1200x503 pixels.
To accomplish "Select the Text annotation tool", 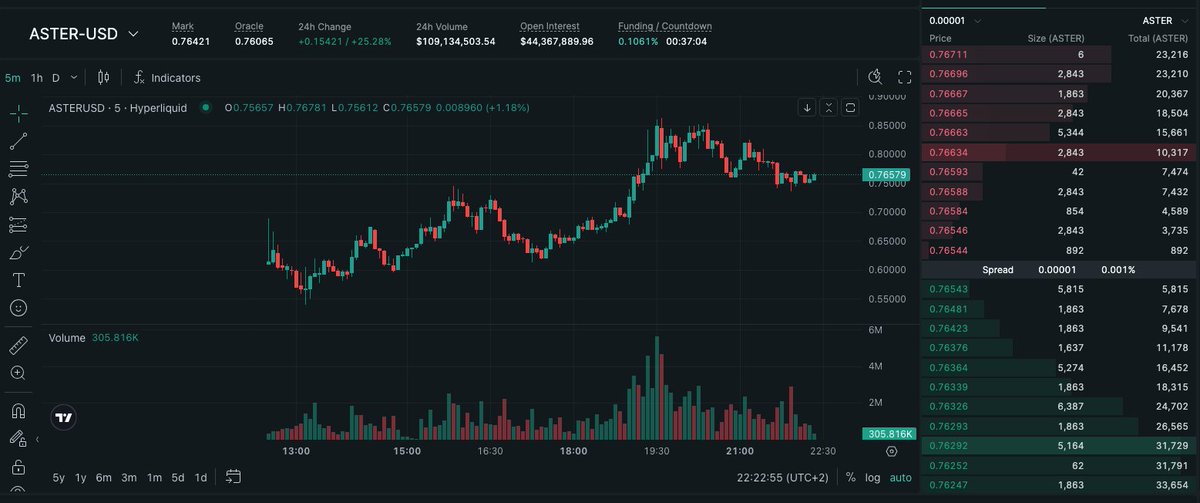I will pyautogui.click(x=18, y=279).
